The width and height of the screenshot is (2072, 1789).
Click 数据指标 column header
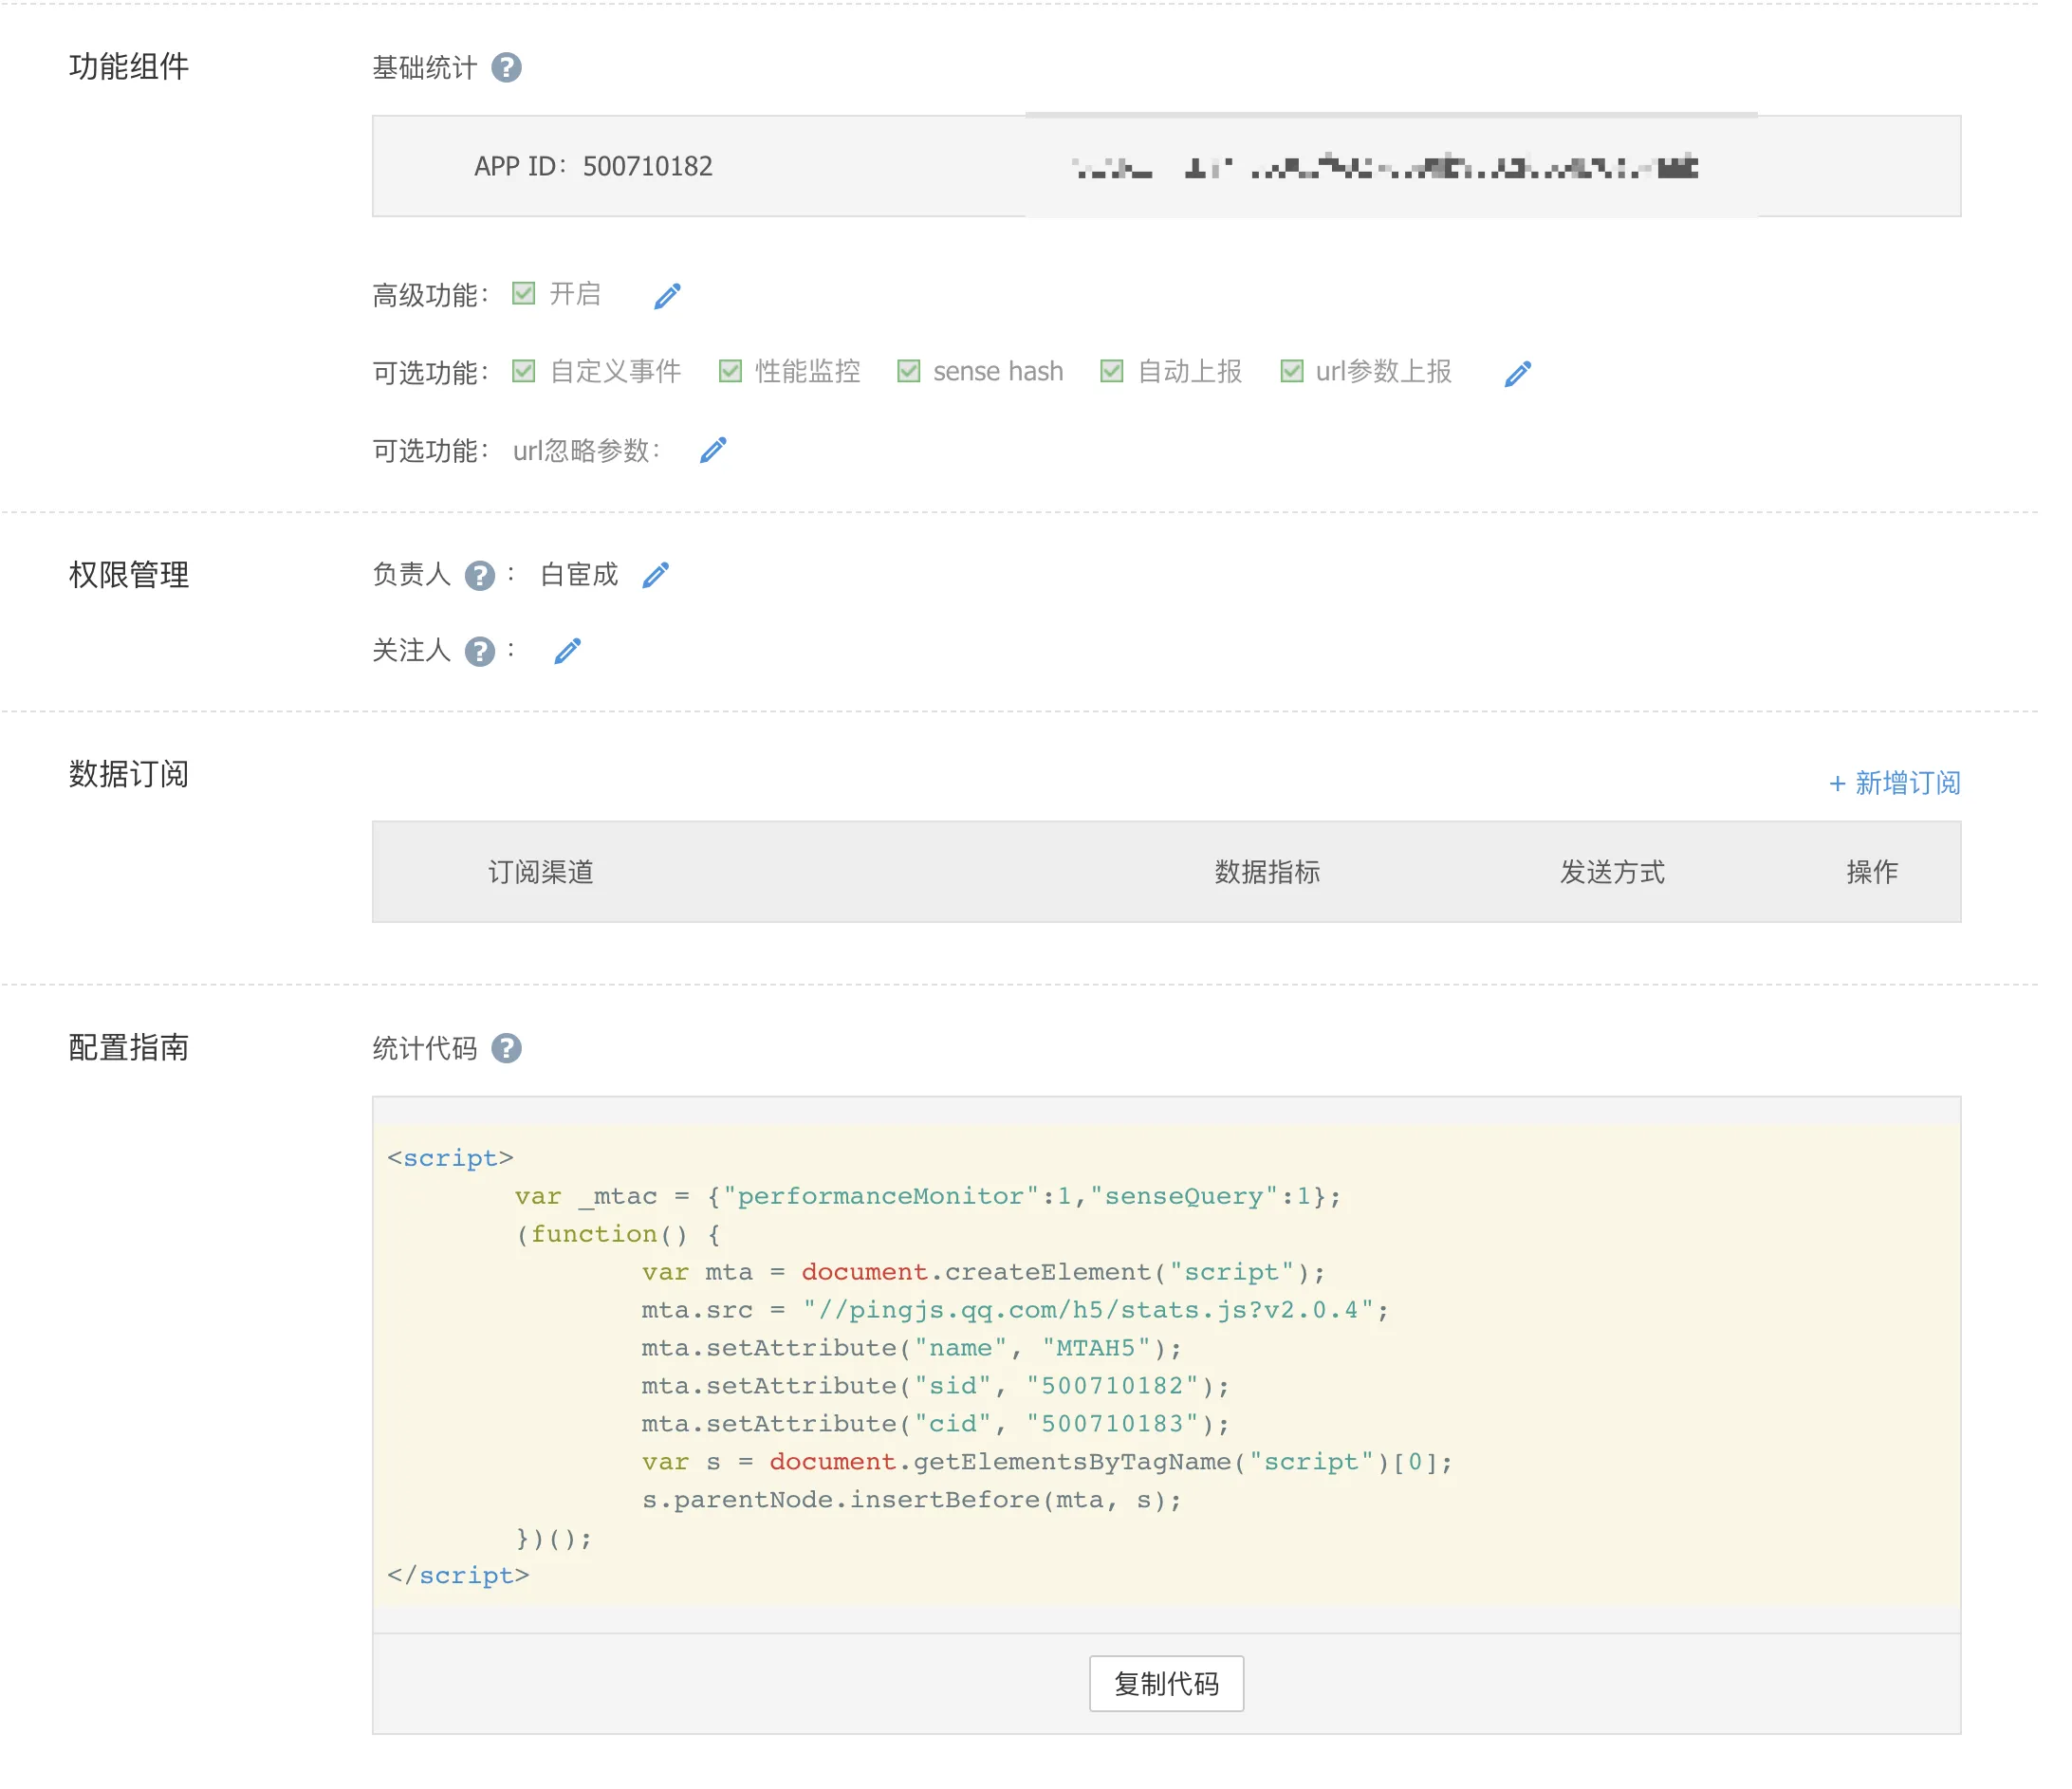1266,872
